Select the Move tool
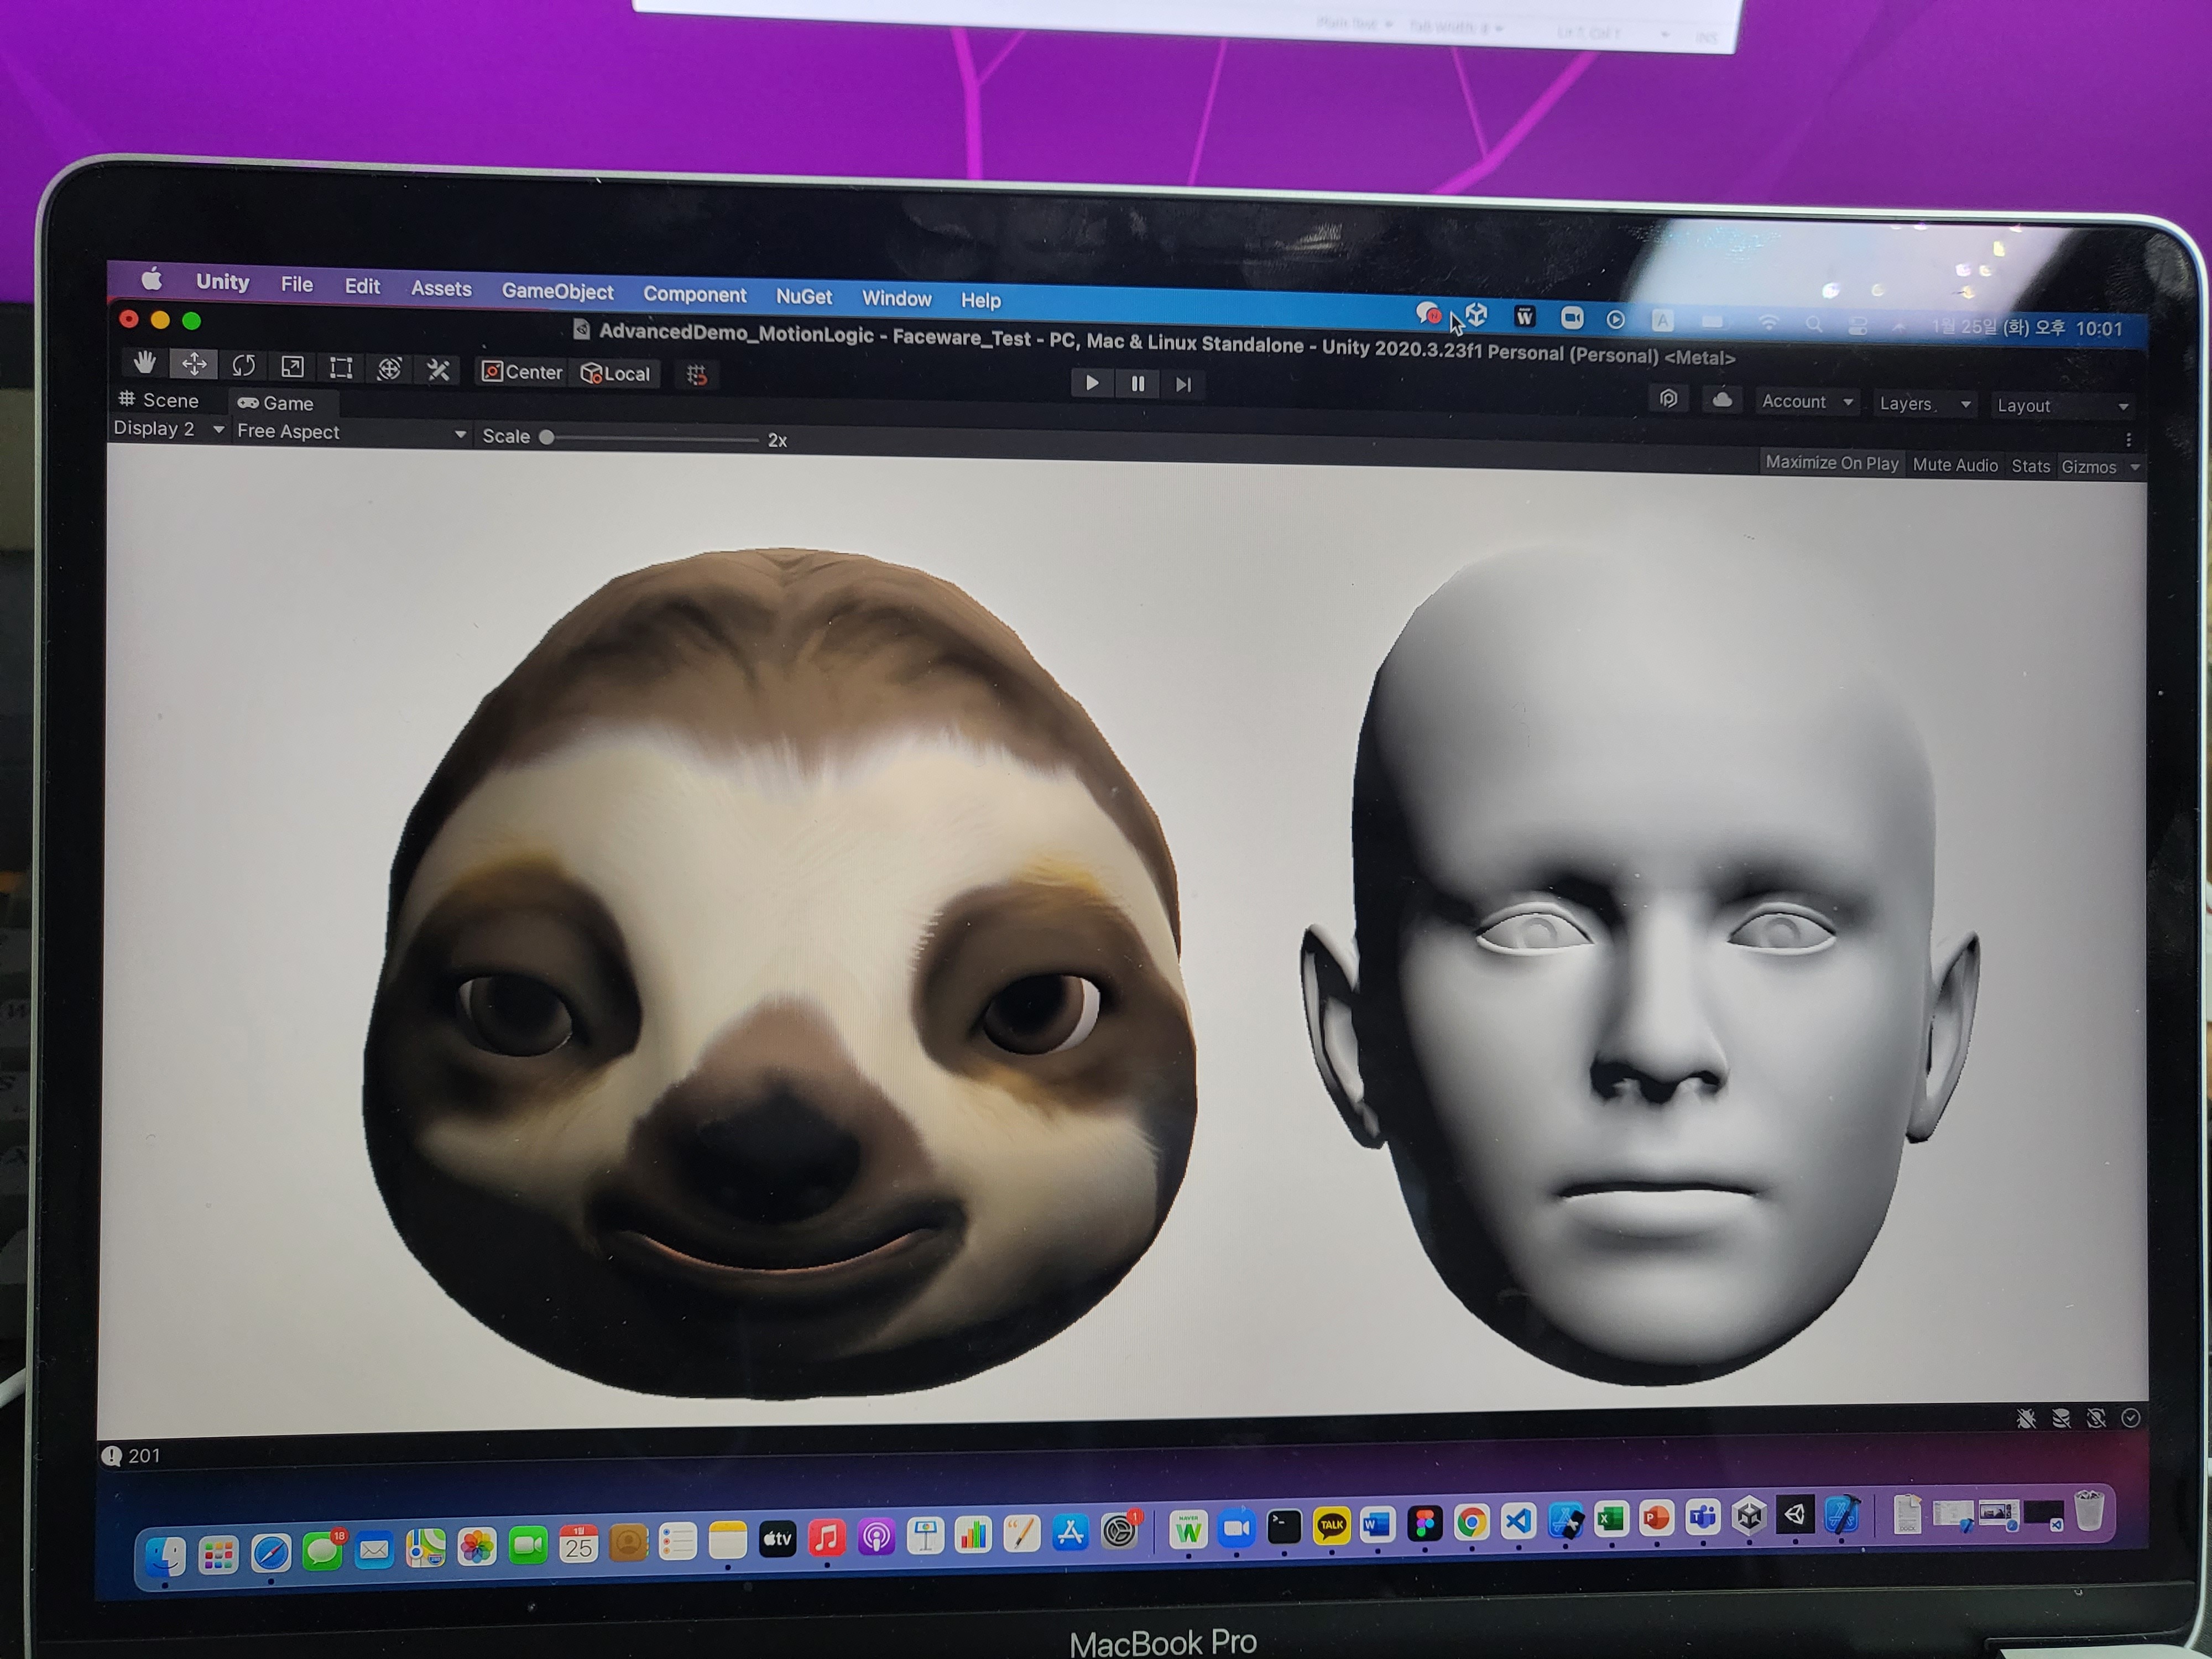This screenshot has height=1659, width=2212. coord(194,364)
